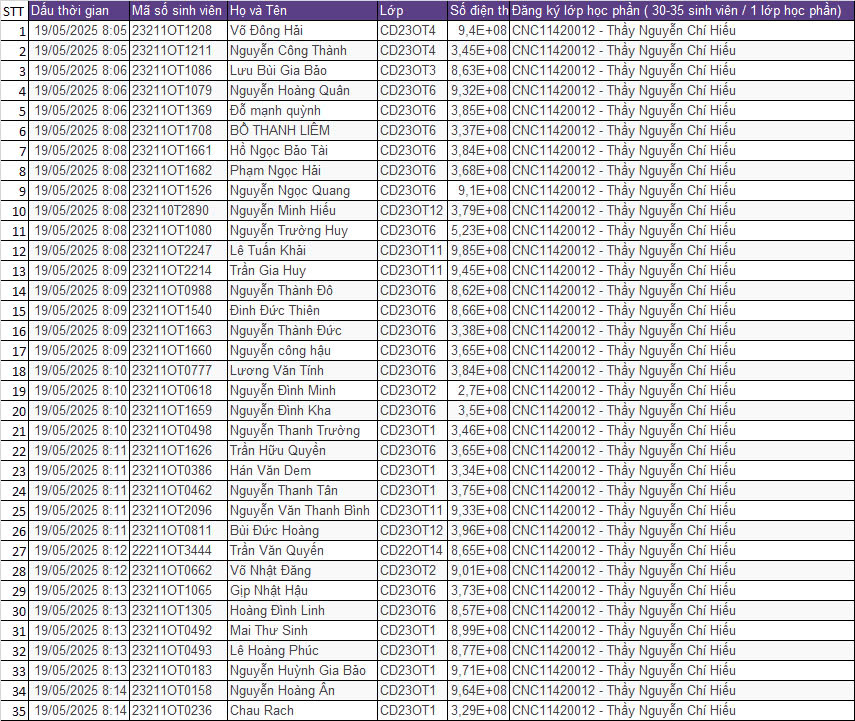Viewport: 855px width, 721px height.
Task: Click the name cell 'BỒ THANH LIÊM'
Action: coord(302,130)
